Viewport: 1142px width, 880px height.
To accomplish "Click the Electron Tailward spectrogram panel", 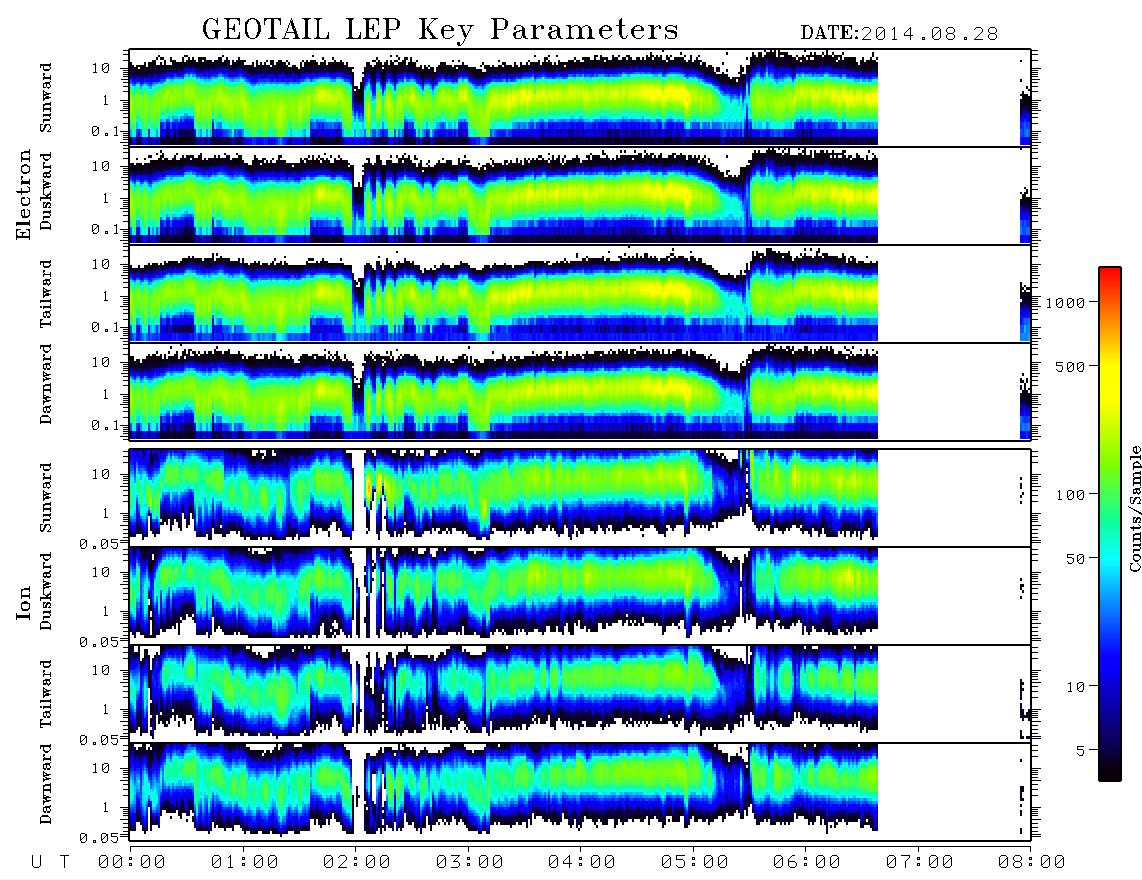I will [x=580, y=294].
